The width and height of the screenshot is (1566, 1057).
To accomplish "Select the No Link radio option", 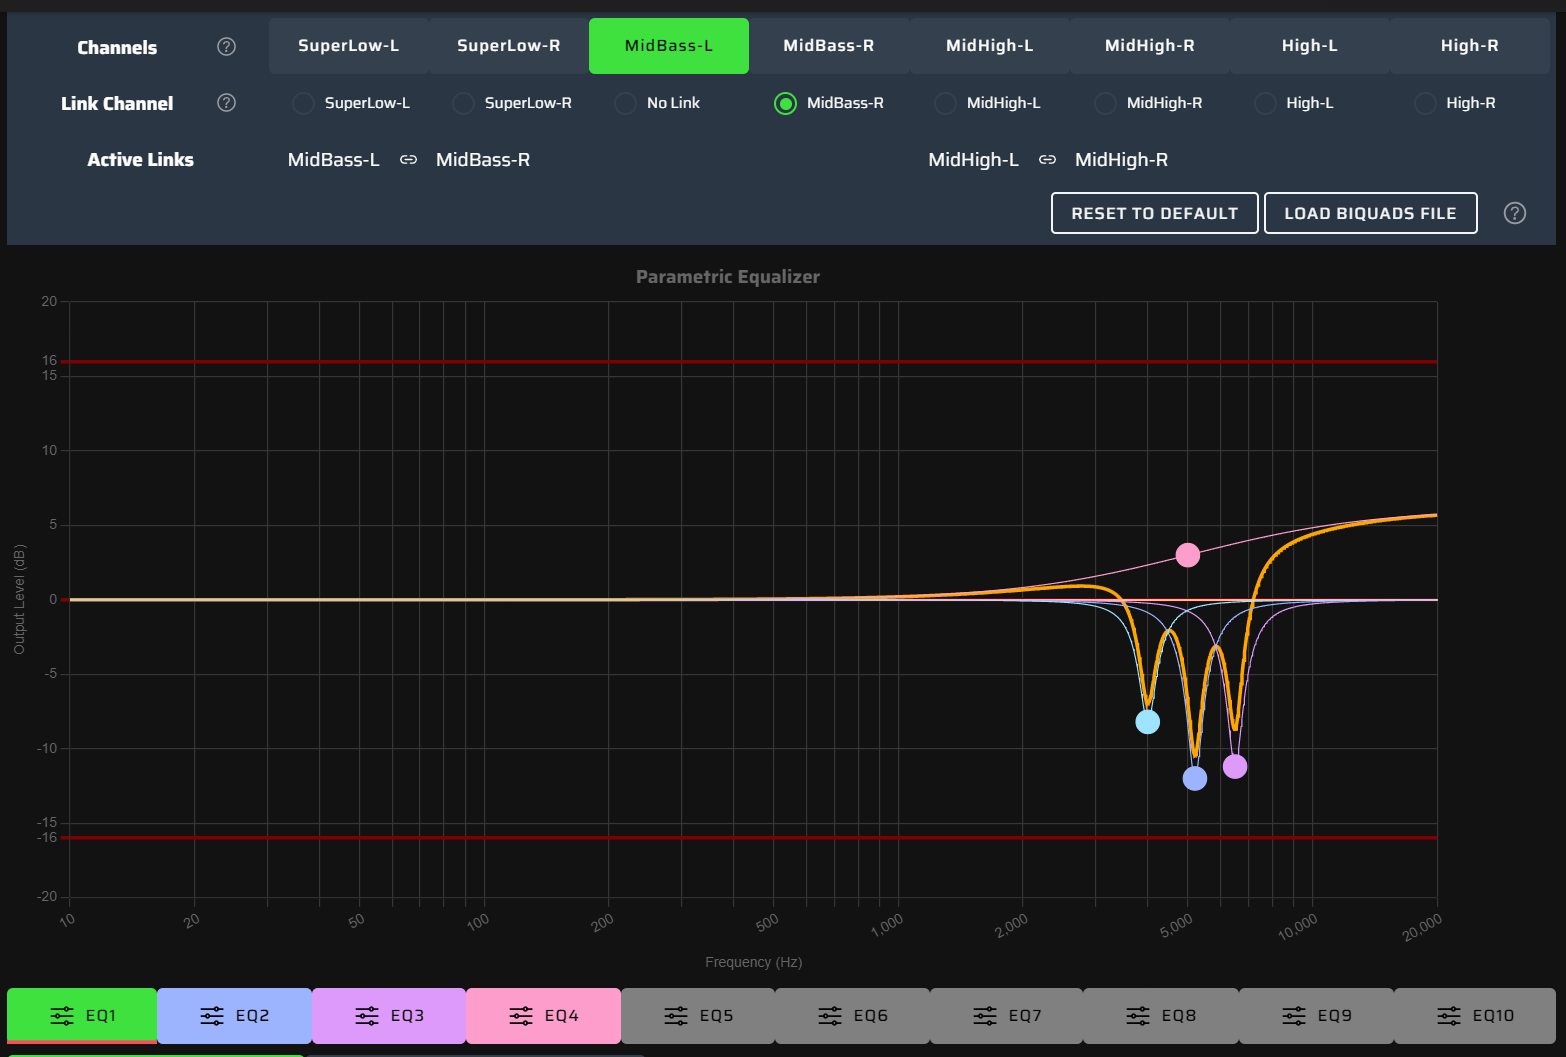I will (x=626, y=104).
